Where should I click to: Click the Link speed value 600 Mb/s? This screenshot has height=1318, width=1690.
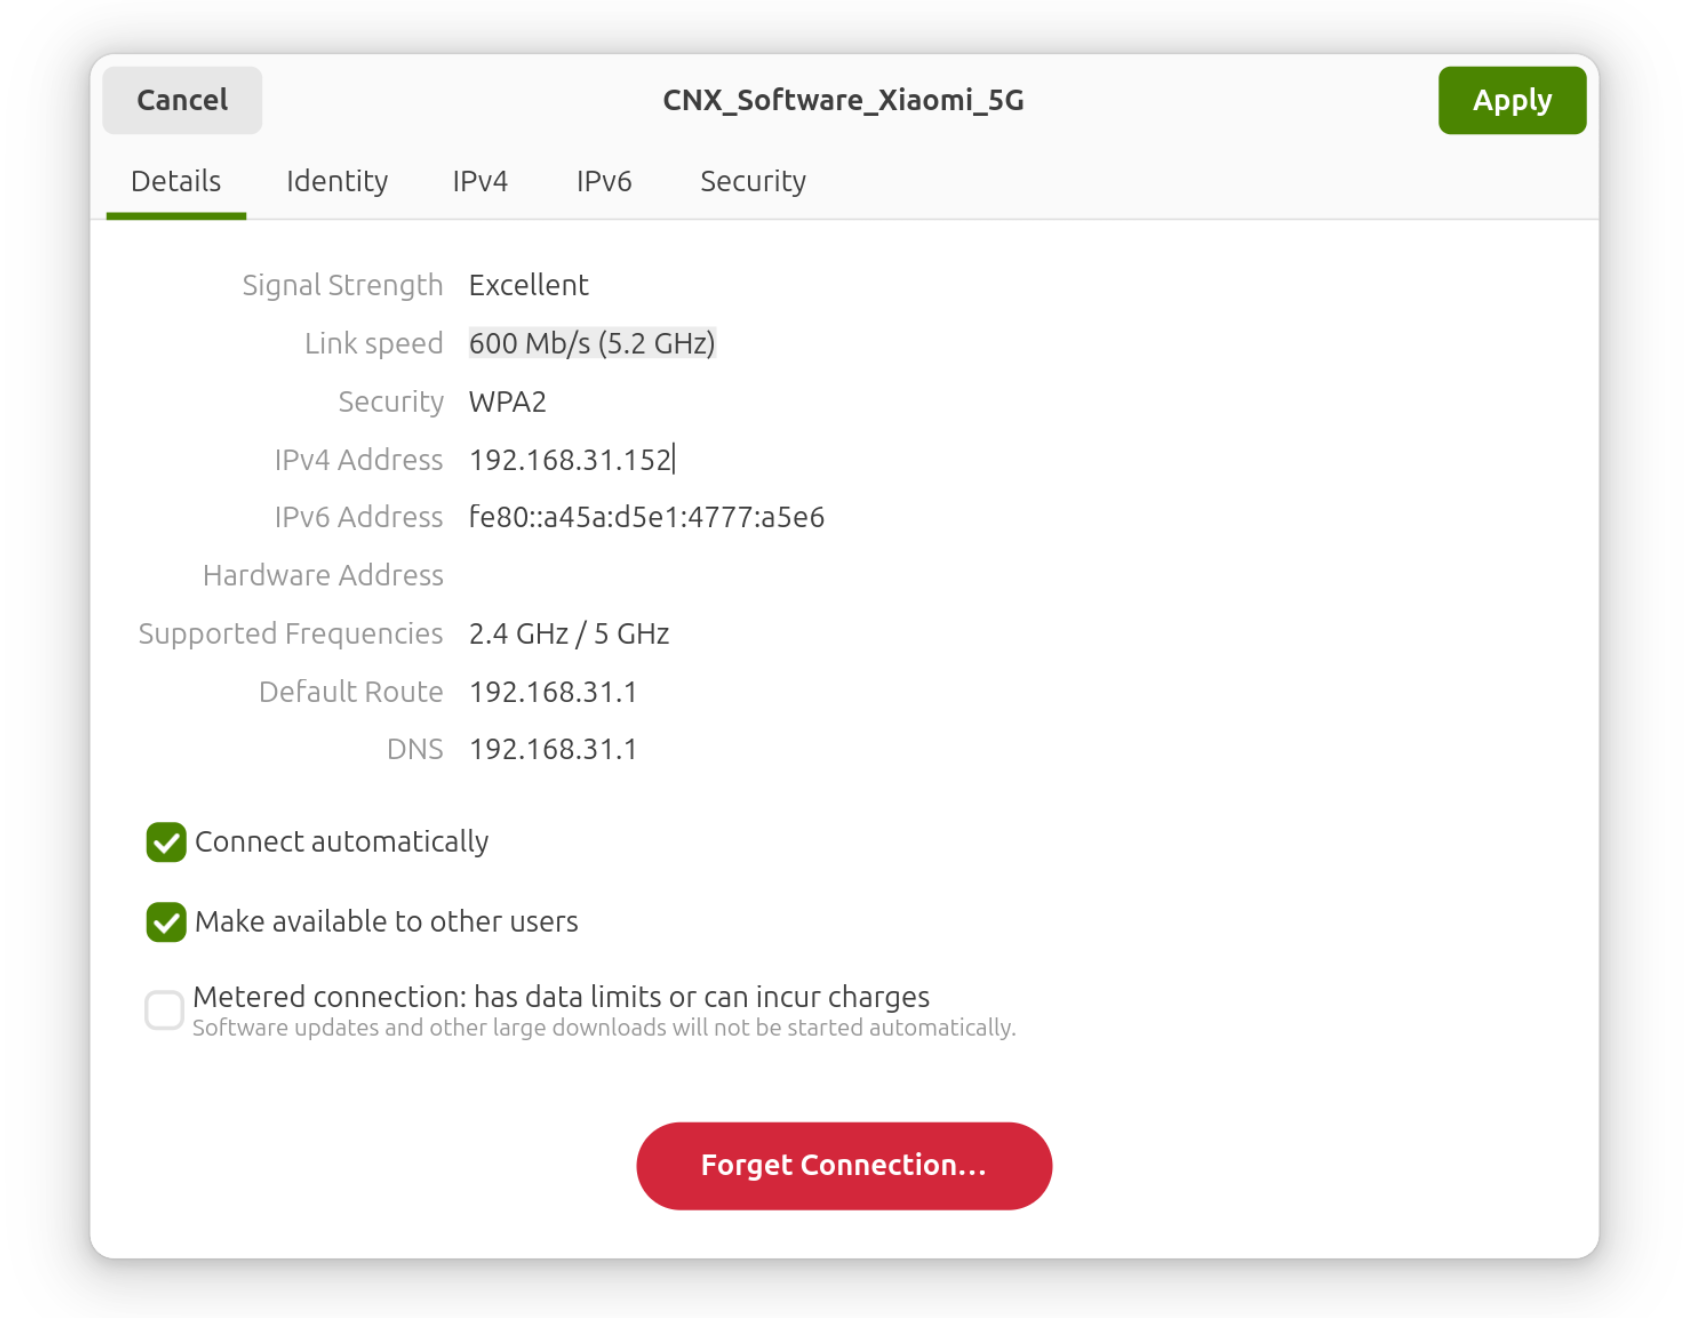(x=592, y=343)
